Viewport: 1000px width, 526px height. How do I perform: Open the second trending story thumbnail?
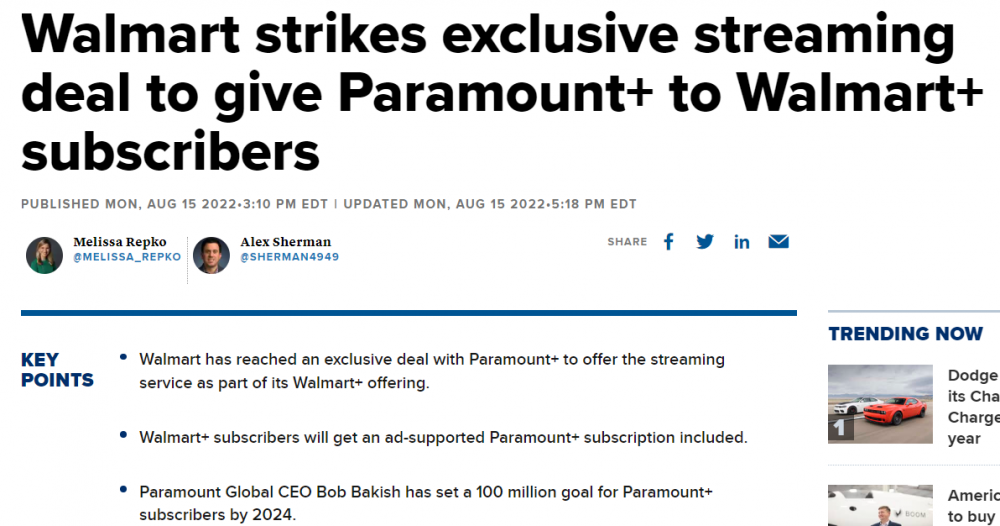(880, 506)
